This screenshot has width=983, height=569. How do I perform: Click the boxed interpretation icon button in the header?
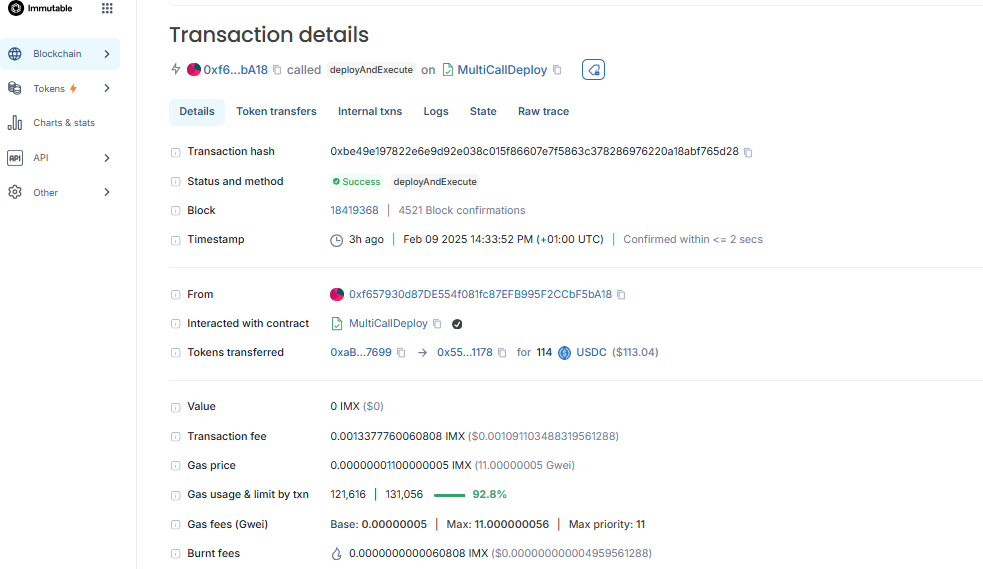pyautogui.click(x=593, y=70)
